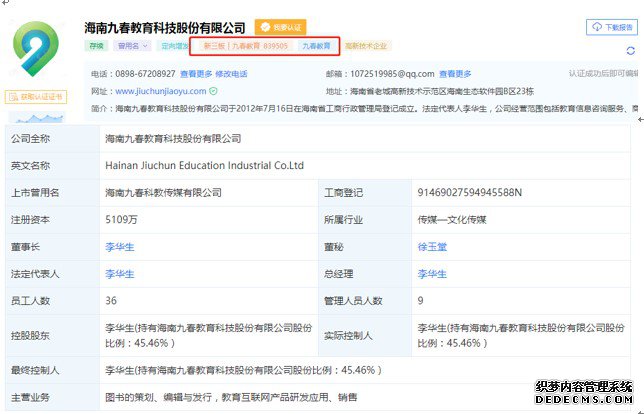Click the orange 我要认证 verification button
Viewport: 644px width, 414px height.
pyautogui.click(x=281, y=27)
